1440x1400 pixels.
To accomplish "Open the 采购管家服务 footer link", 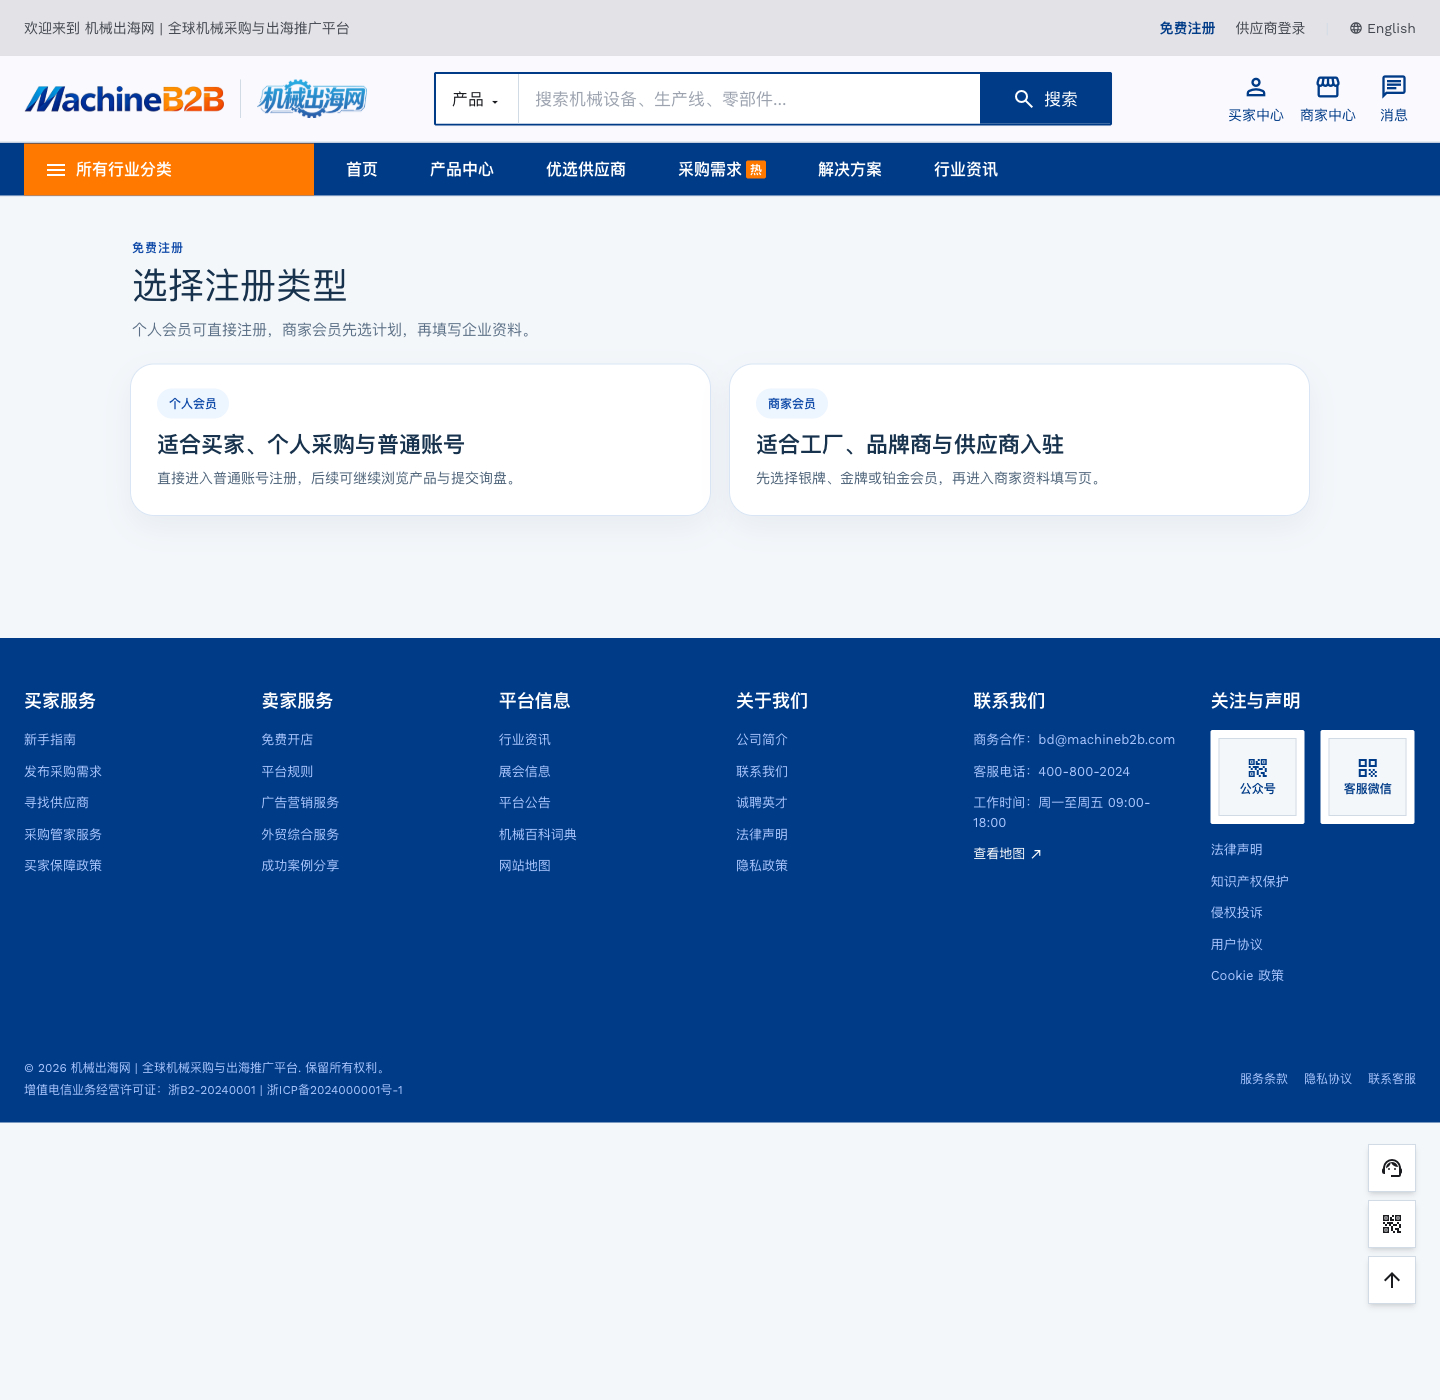I will (x=63, y=835).
